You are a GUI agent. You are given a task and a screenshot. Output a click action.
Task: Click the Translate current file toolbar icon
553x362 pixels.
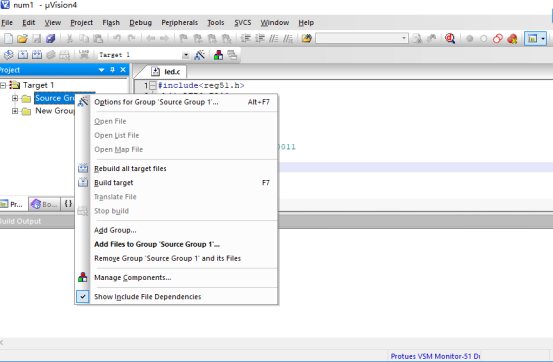click(x=8, y=55)
